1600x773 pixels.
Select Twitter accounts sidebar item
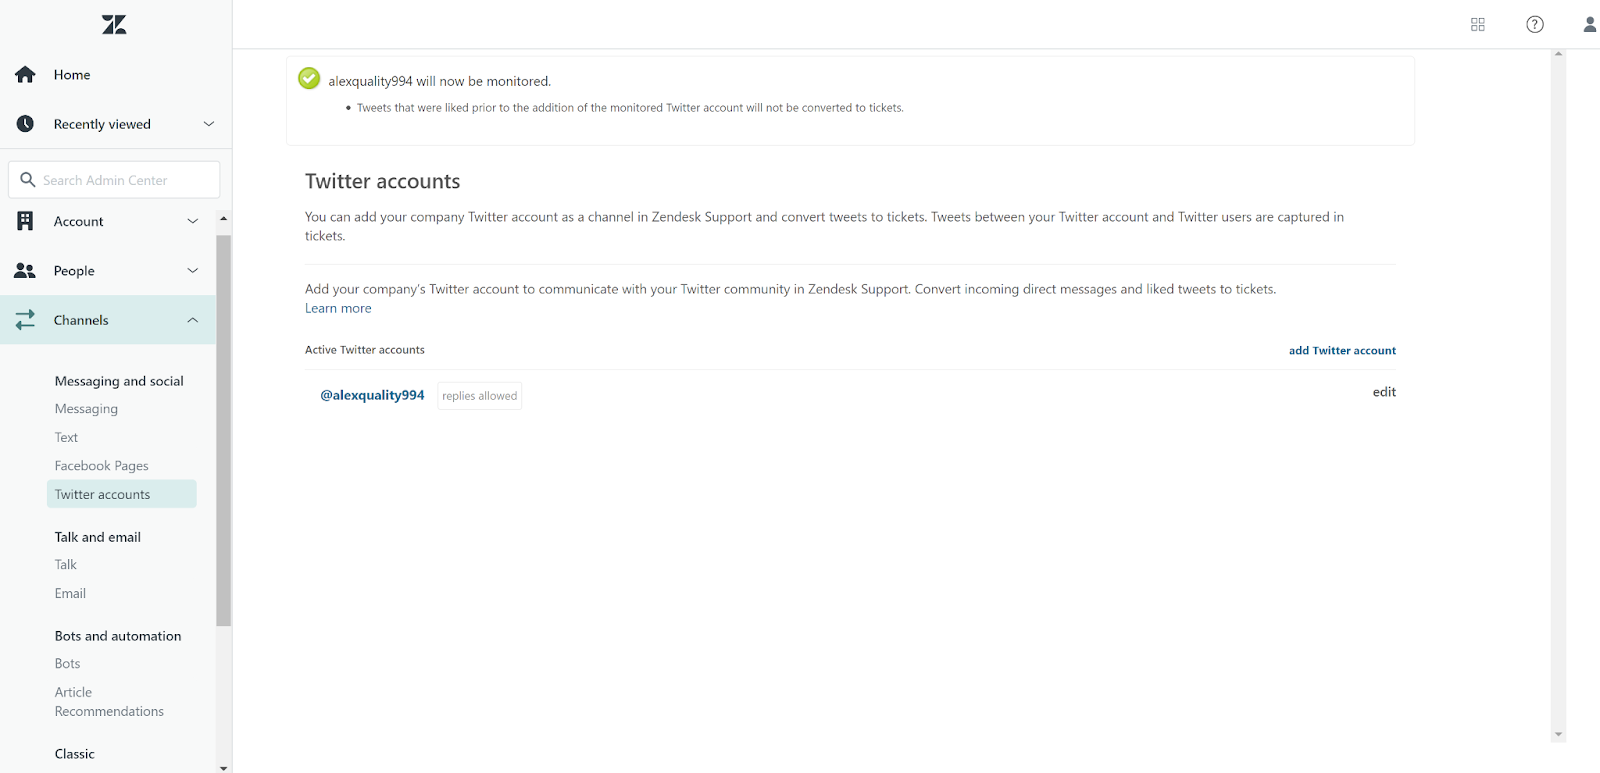point(103,494)
